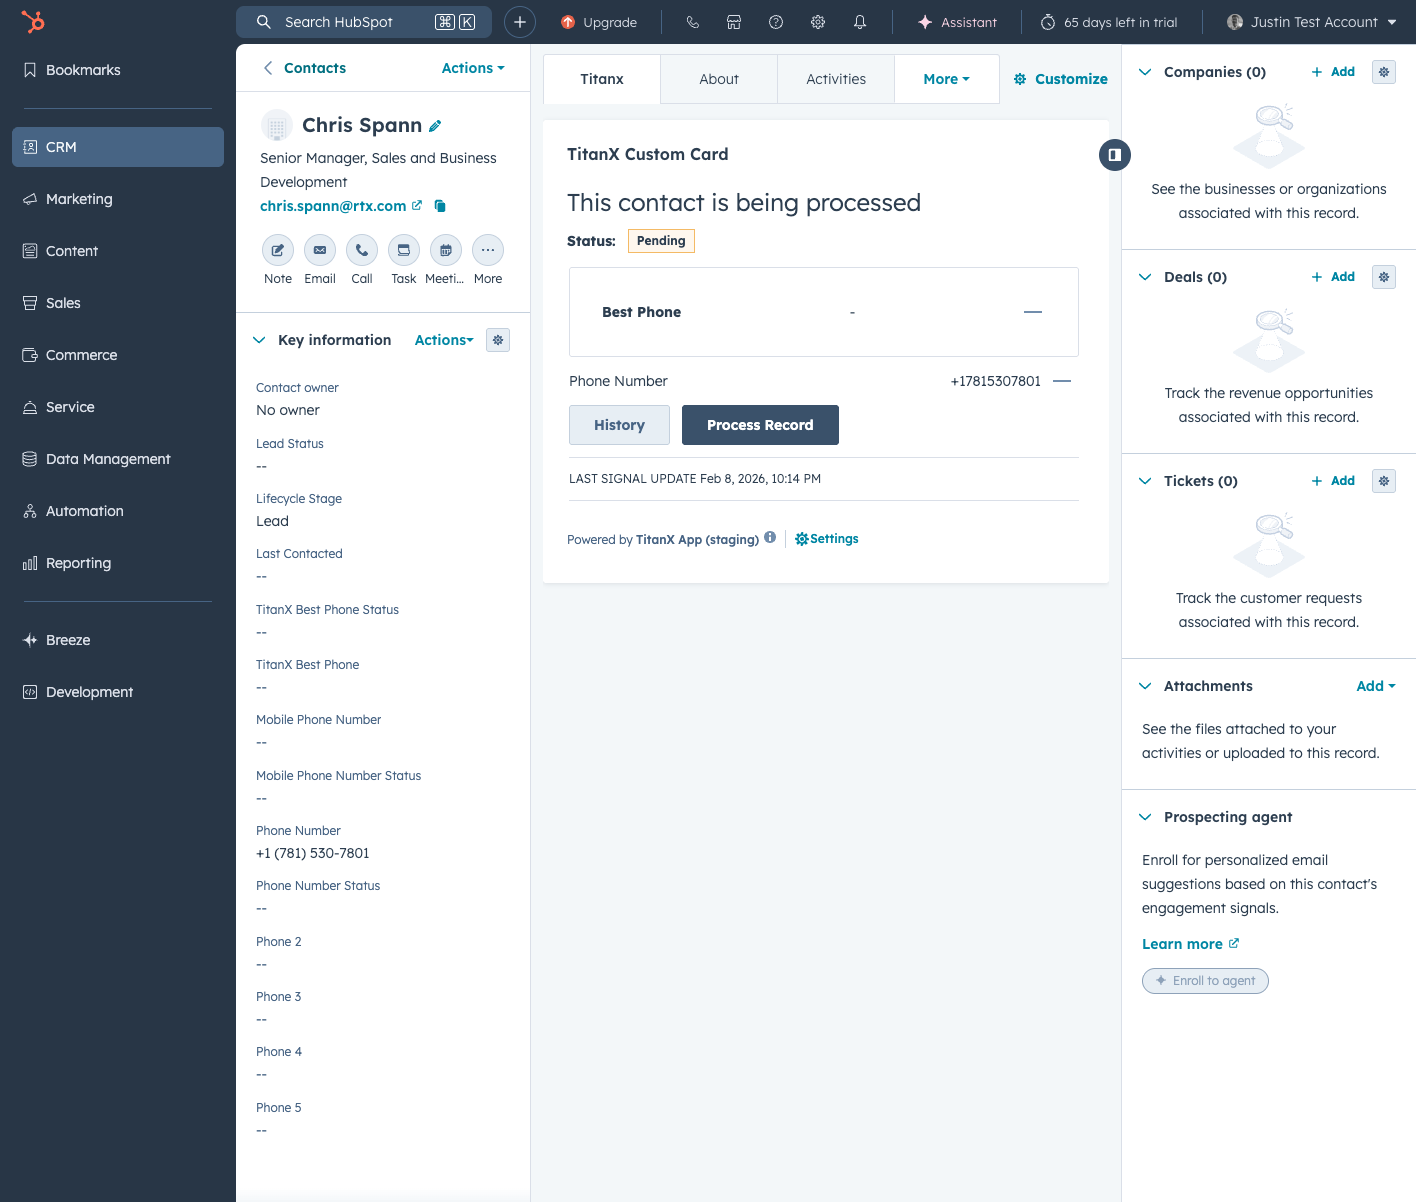Open the help question mark icon
Image resolution: width=1416 pixels, height=1202 pixels.
[x=776, y=22]
